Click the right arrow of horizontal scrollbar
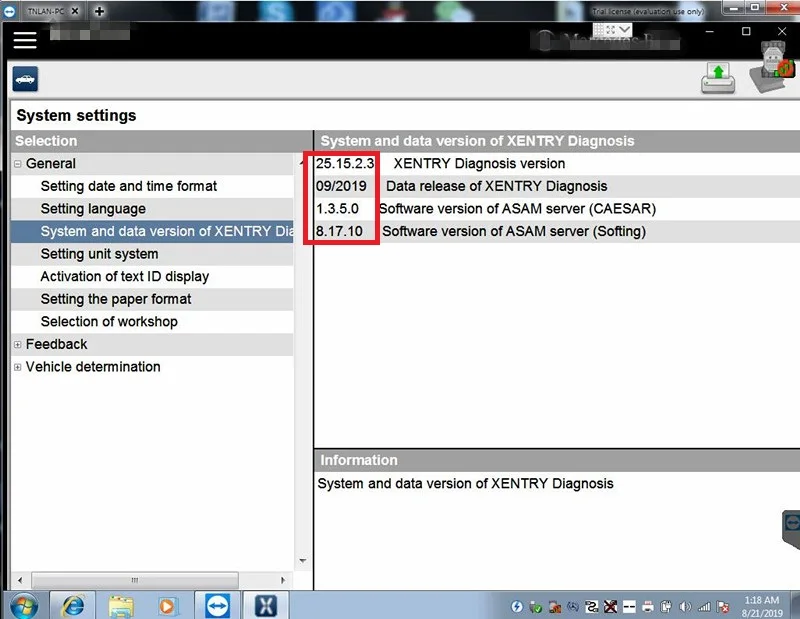This screenshot has width=800, height=619. click(283, 580)
